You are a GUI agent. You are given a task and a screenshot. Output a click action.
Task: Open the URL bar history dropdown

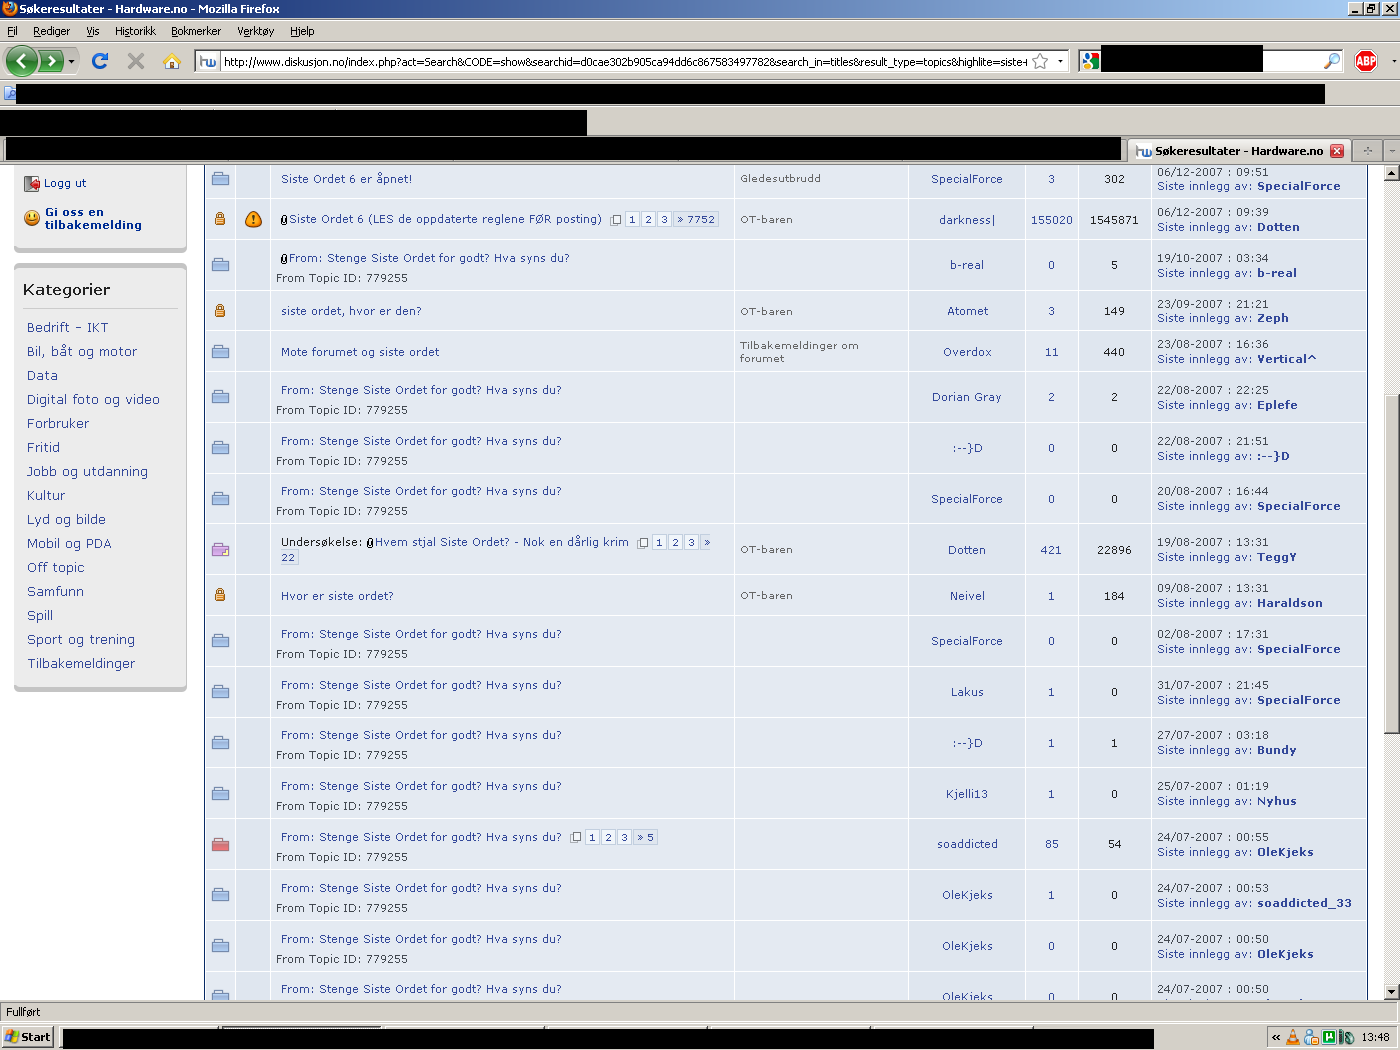(1060, 61)
